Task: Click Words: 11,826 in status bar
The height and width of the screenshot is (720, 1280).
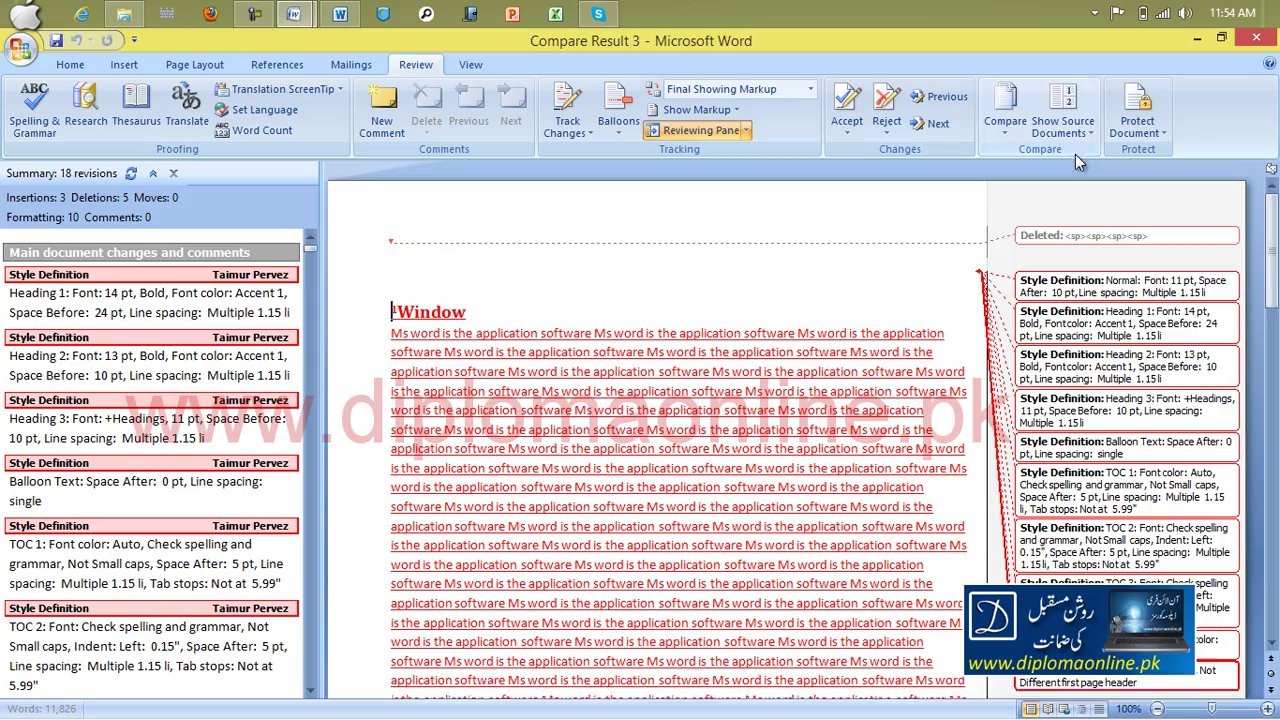Action: click(40, 709)
